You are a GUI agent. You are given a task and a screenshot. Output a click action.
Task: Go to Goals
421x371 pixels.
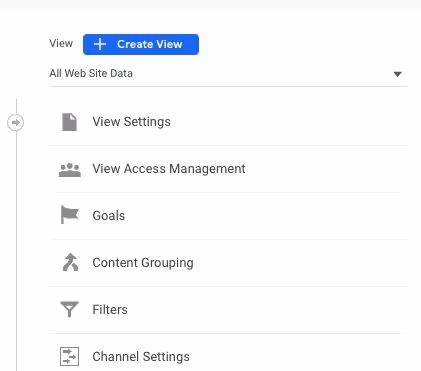click(109, 216)
